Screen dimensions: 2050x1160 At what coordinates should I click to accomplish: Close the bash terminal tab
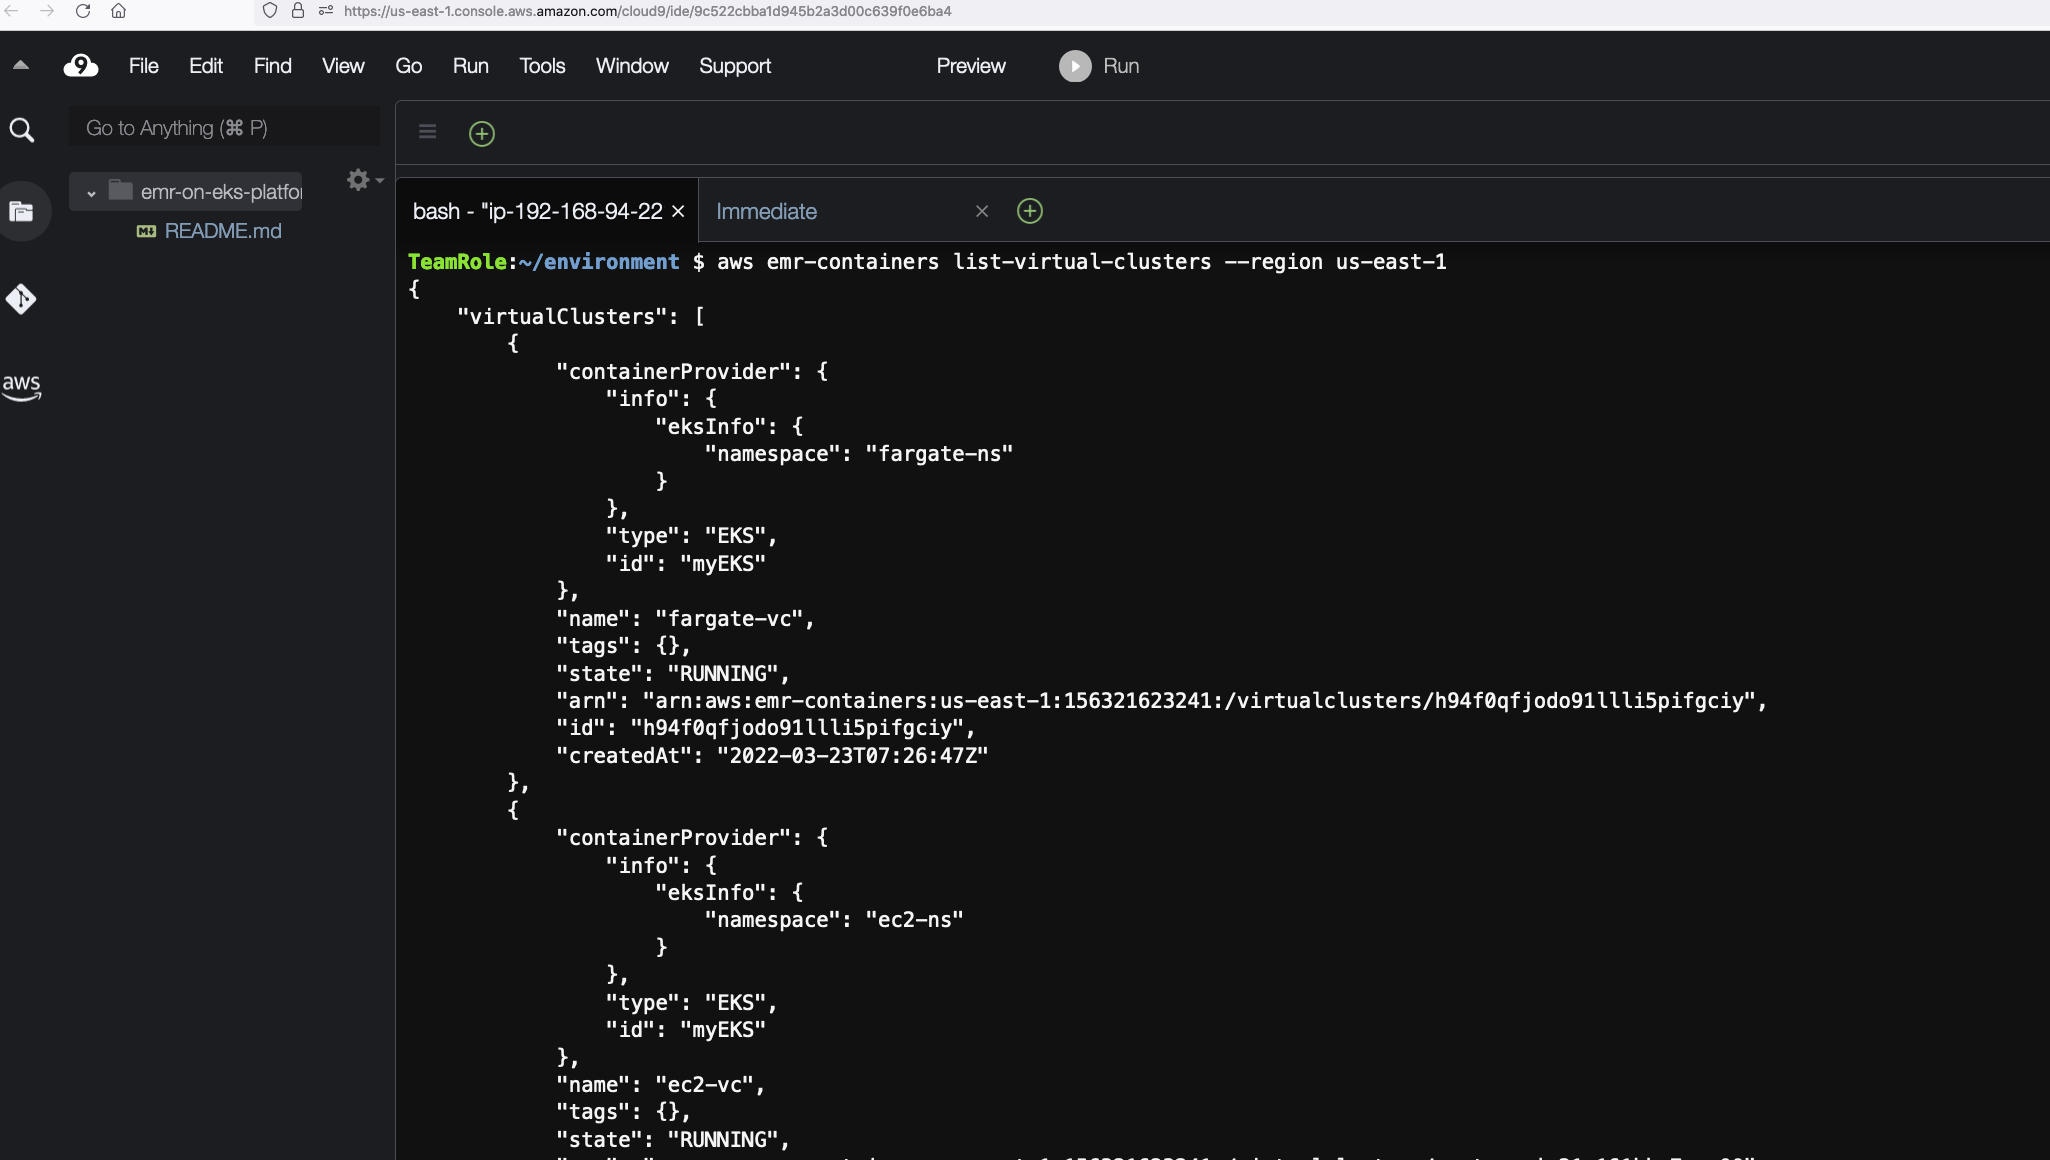tap(678, 211)
